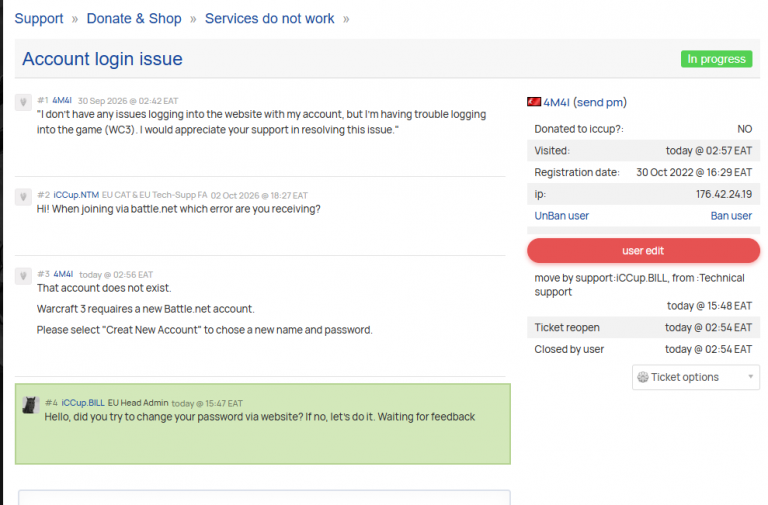Open the Donate & Shop breadcrumb
Viewport: 768px width, 505px height.
[x=134, y=19]
